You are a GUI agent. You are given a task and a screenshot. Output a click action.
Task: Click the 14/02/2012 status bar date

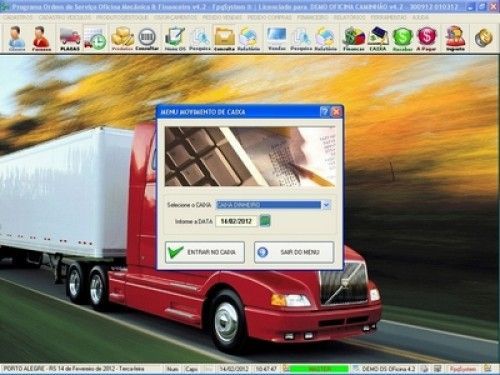coord(234,369)
